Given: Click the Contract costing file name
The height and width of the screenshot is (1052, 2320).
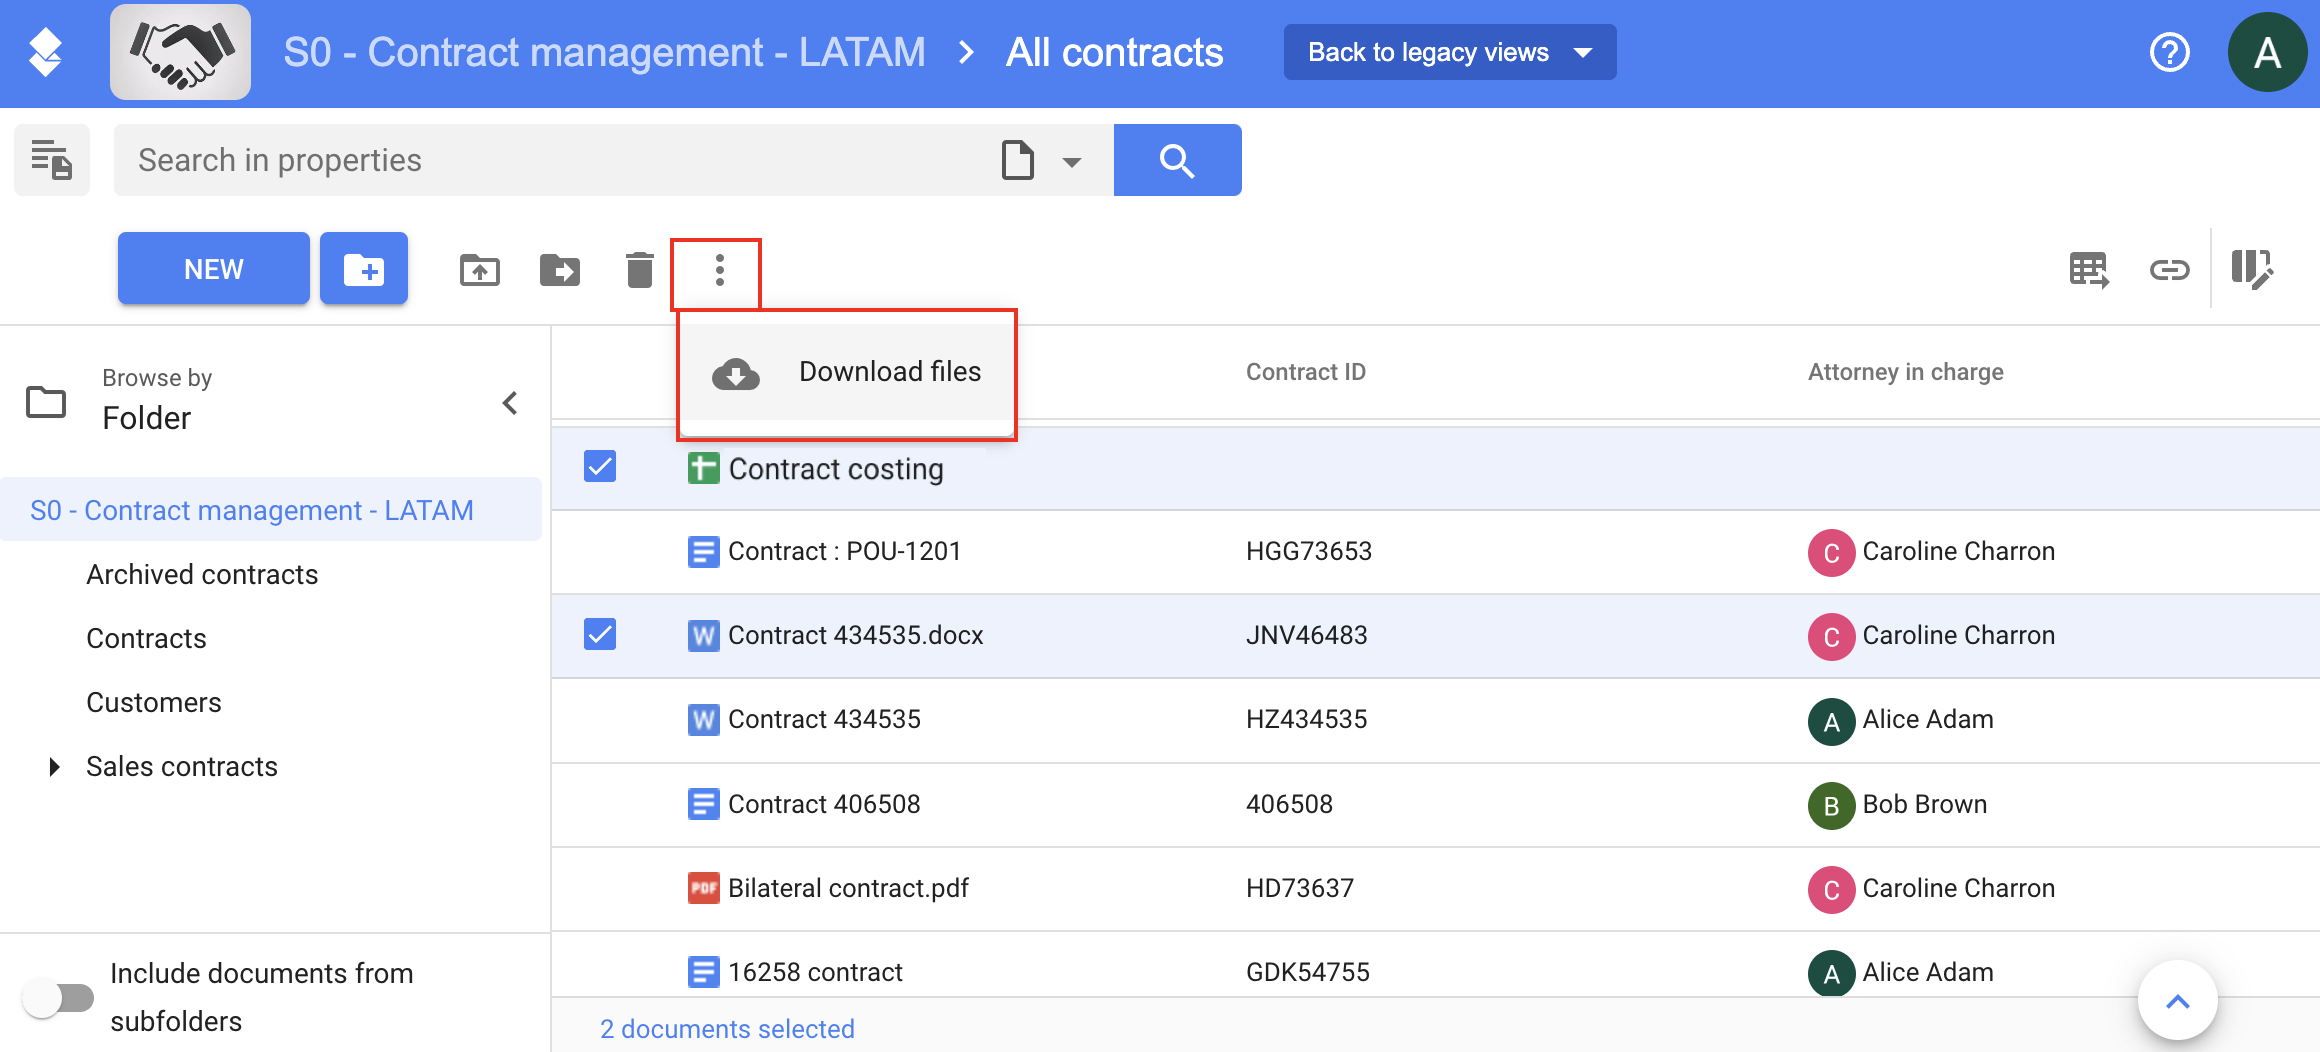Looking at the screenshot, I should 836,469.
